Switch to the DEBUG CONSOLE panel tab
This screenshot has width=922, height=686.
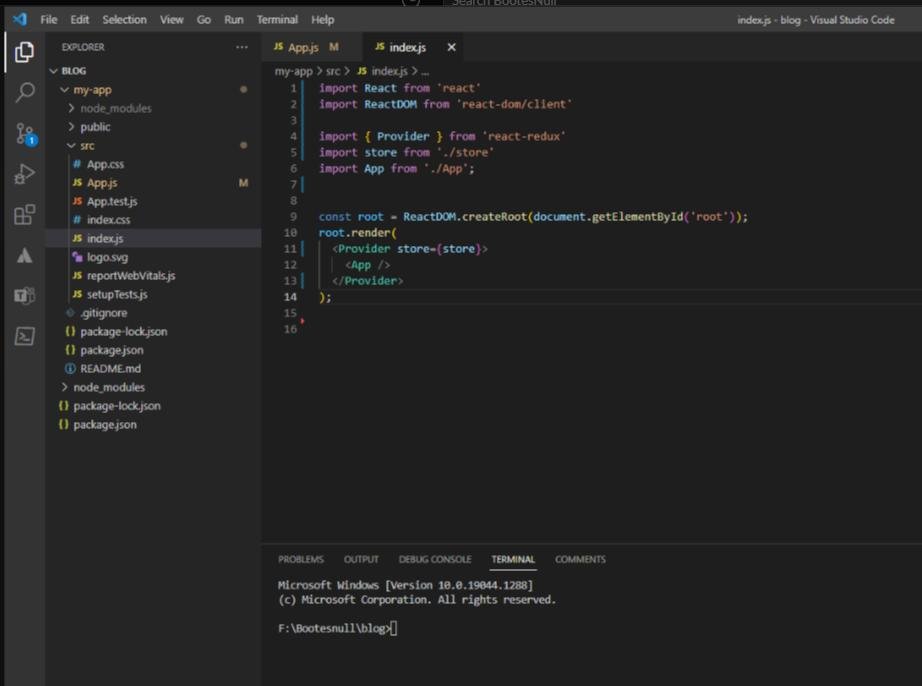[434, 560]
